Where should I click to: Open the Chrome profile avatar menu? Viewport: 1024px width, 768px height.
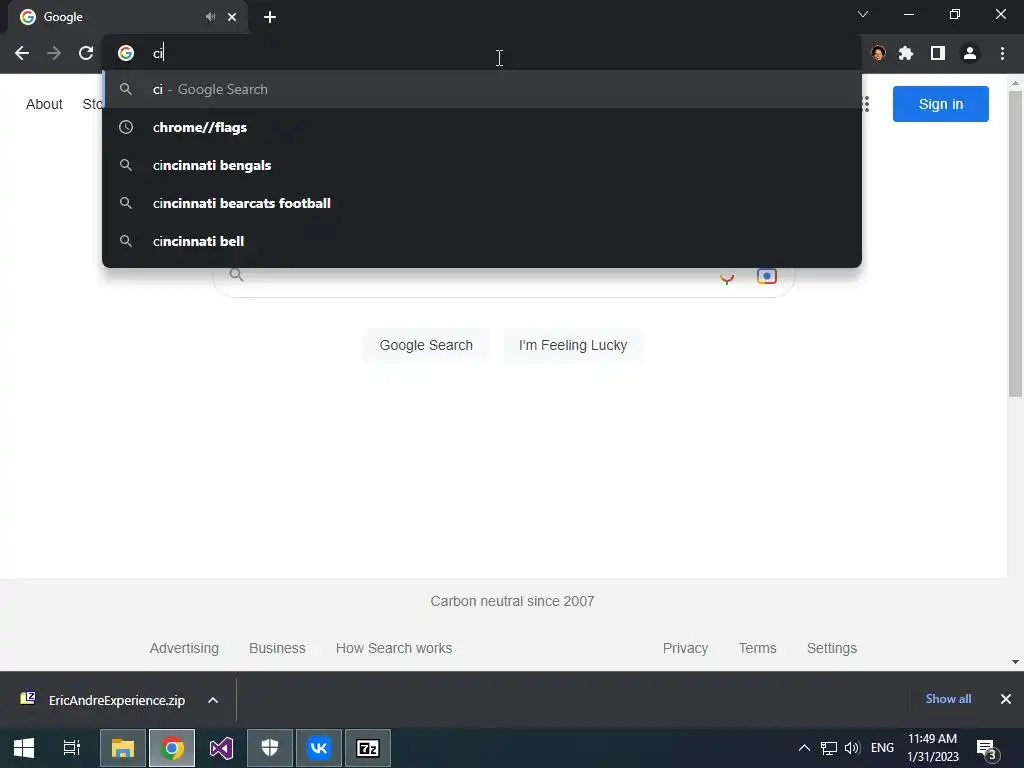point(970,53)
